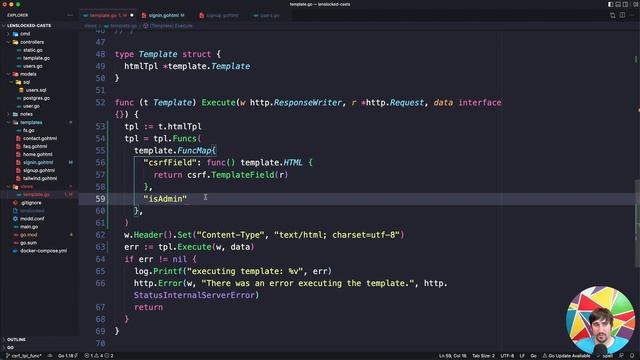The height and width of the screenshot is (360, 640).
Task: Open template.go under controllers folder
Action: click(36, 58)
